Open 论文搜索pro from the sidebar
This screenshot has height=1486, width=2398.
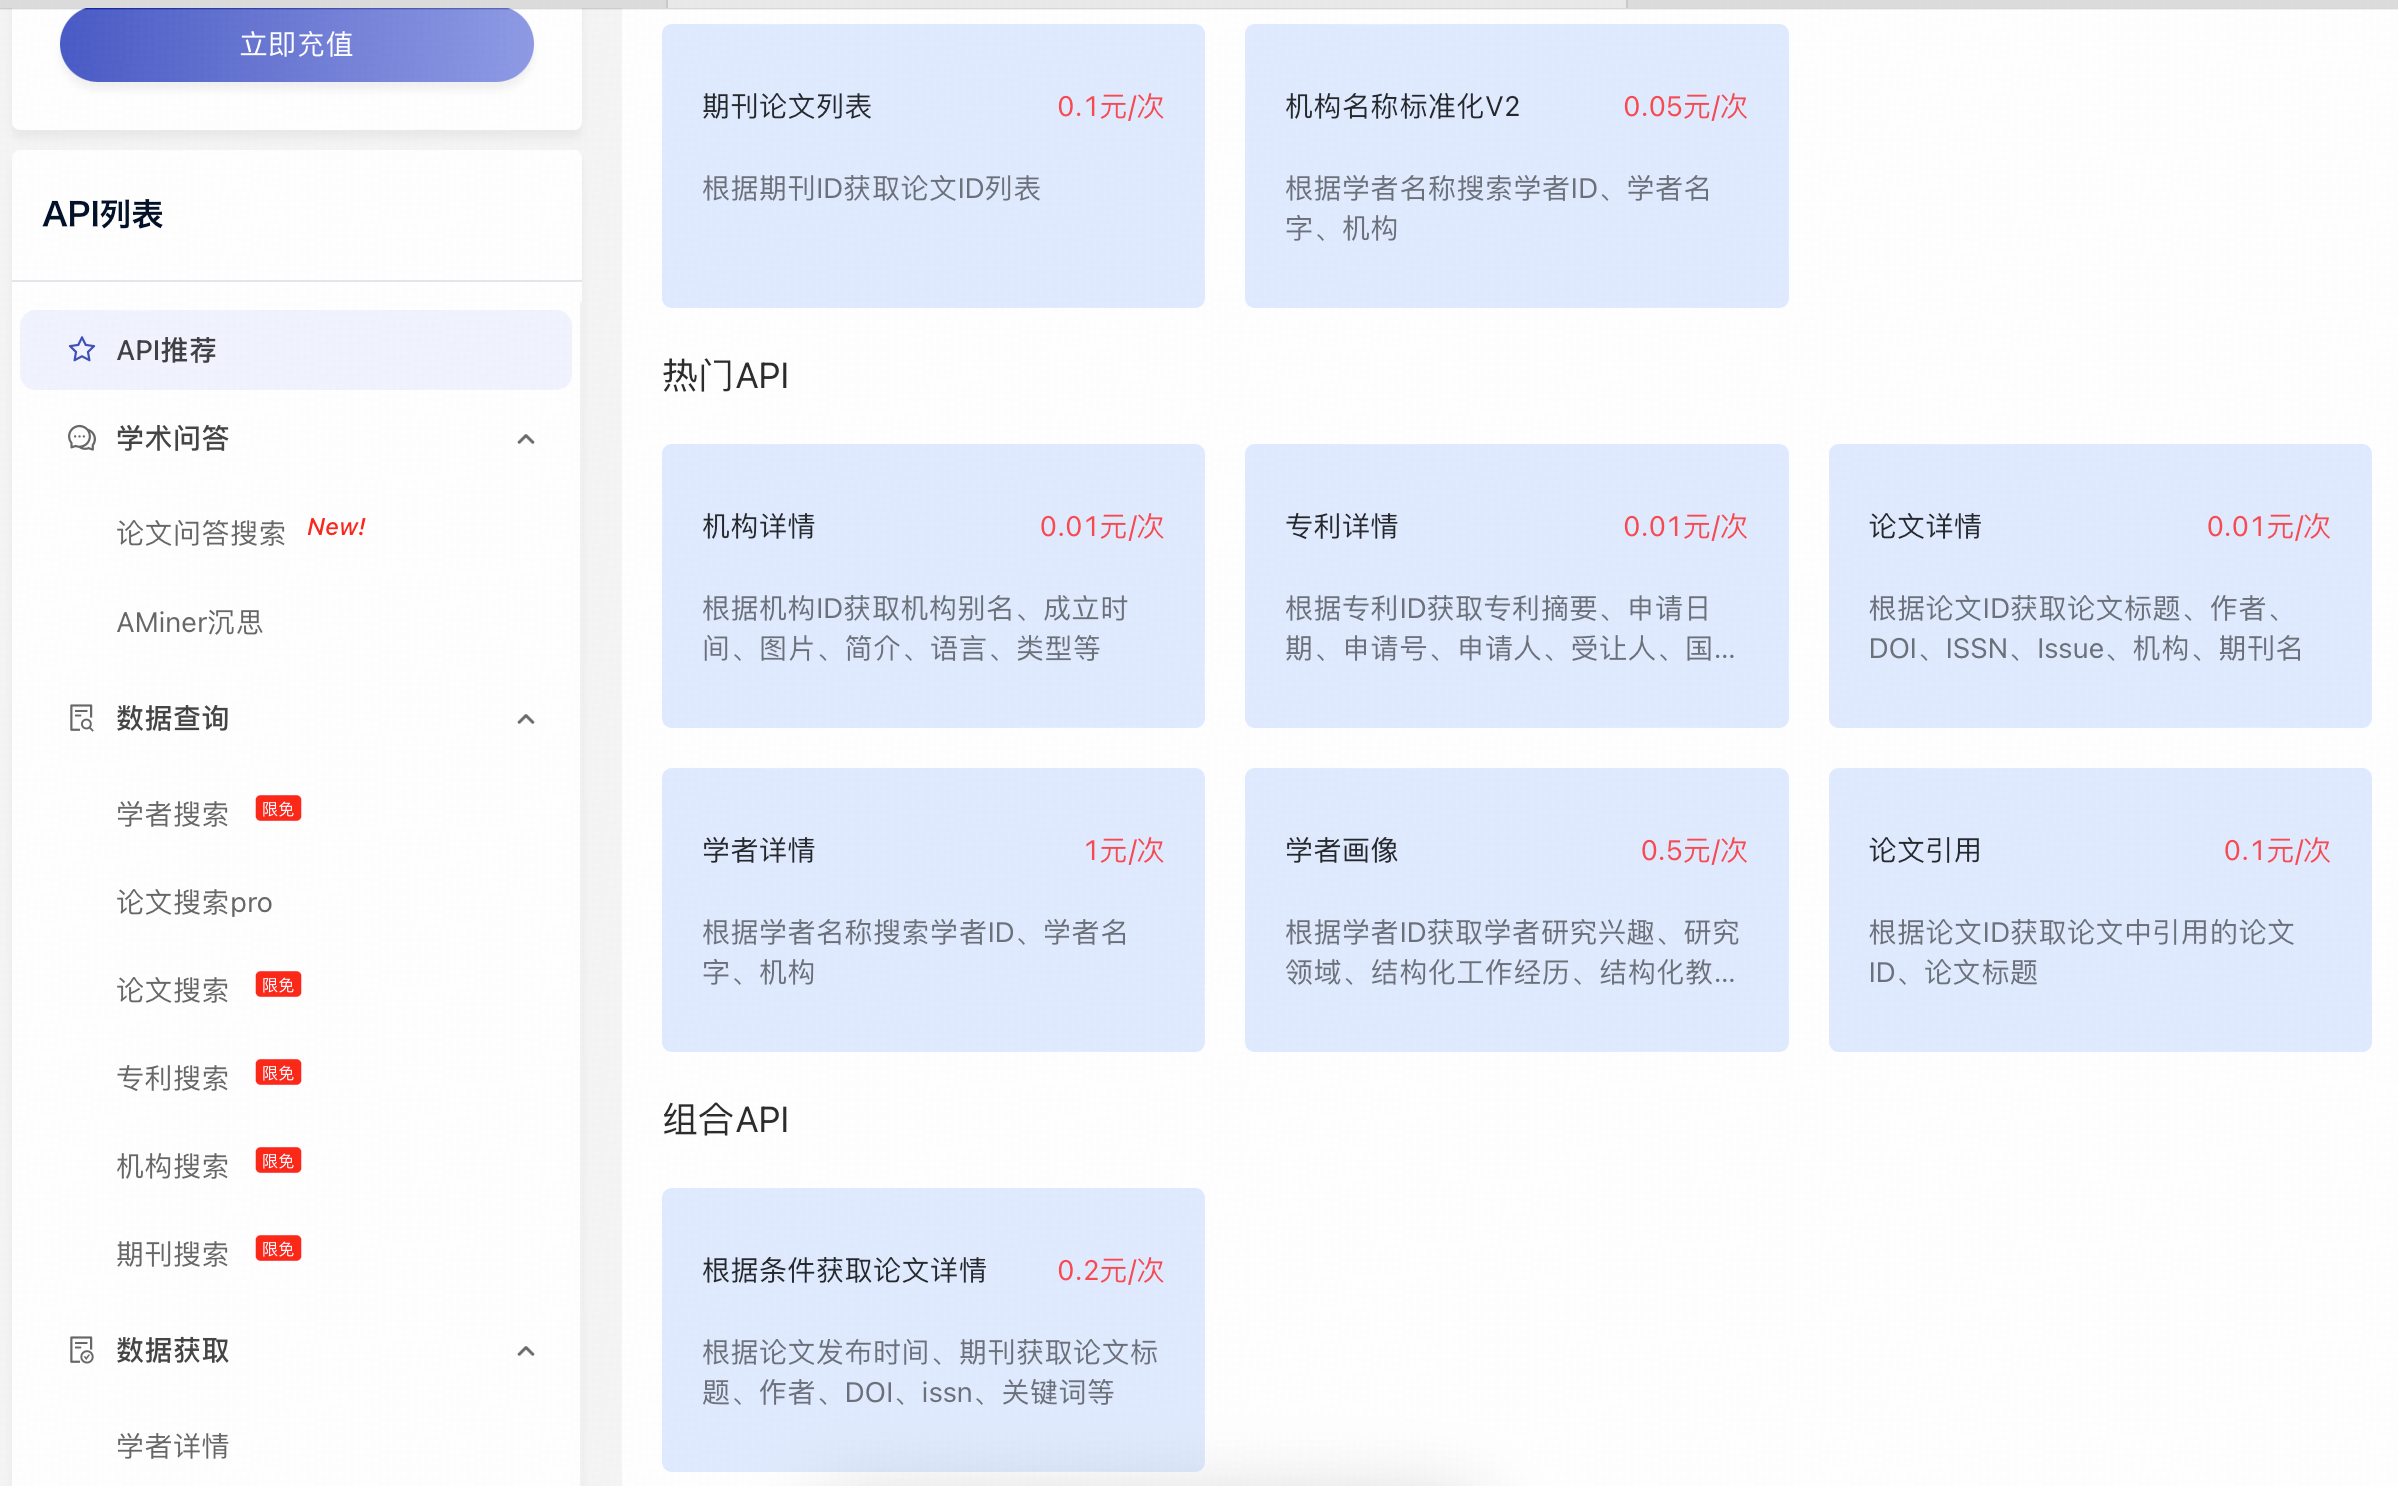click(x=194, y=902)
